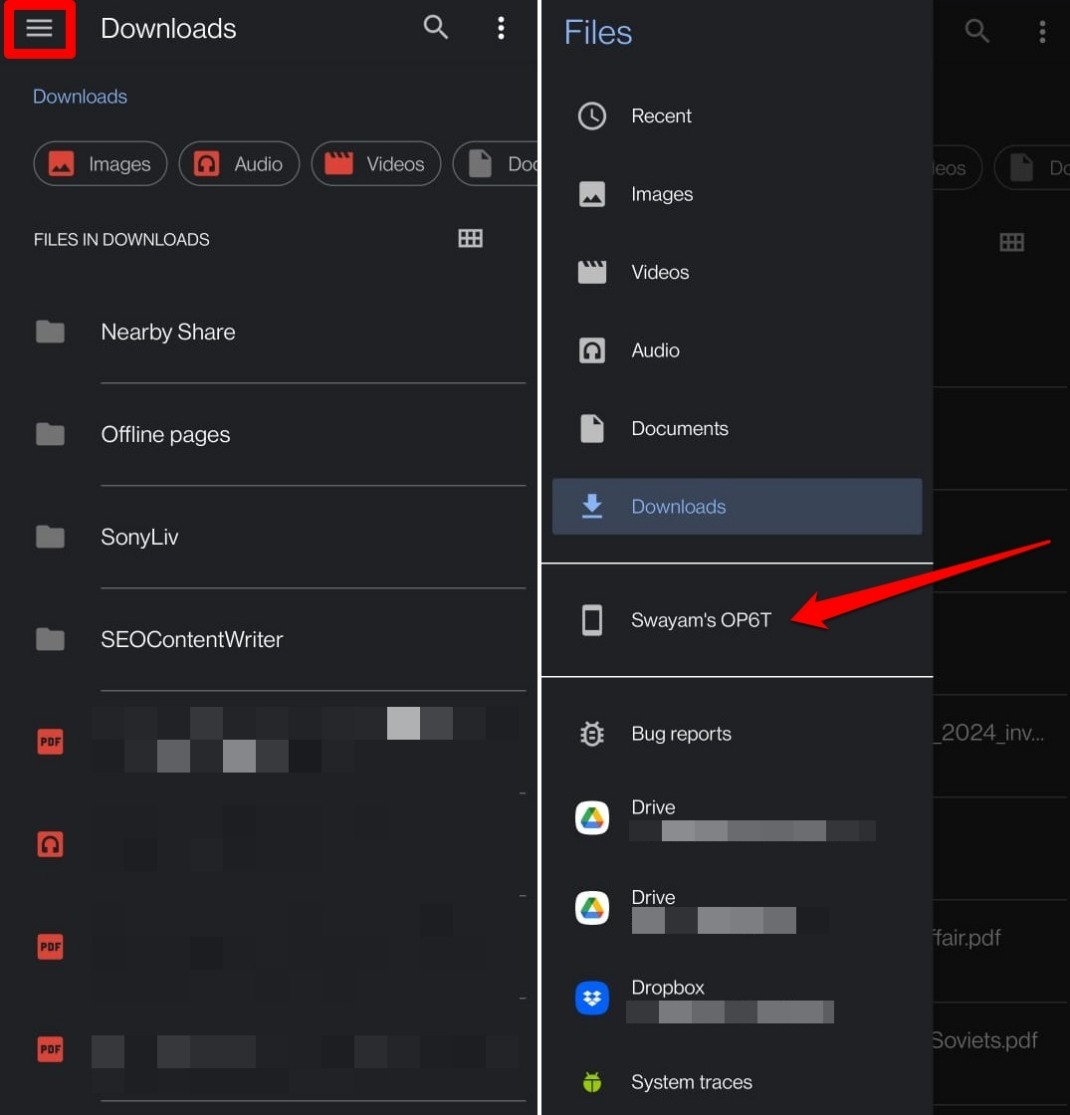Open the first blurred PDF file below SEOContentWriter

point(268,742)
